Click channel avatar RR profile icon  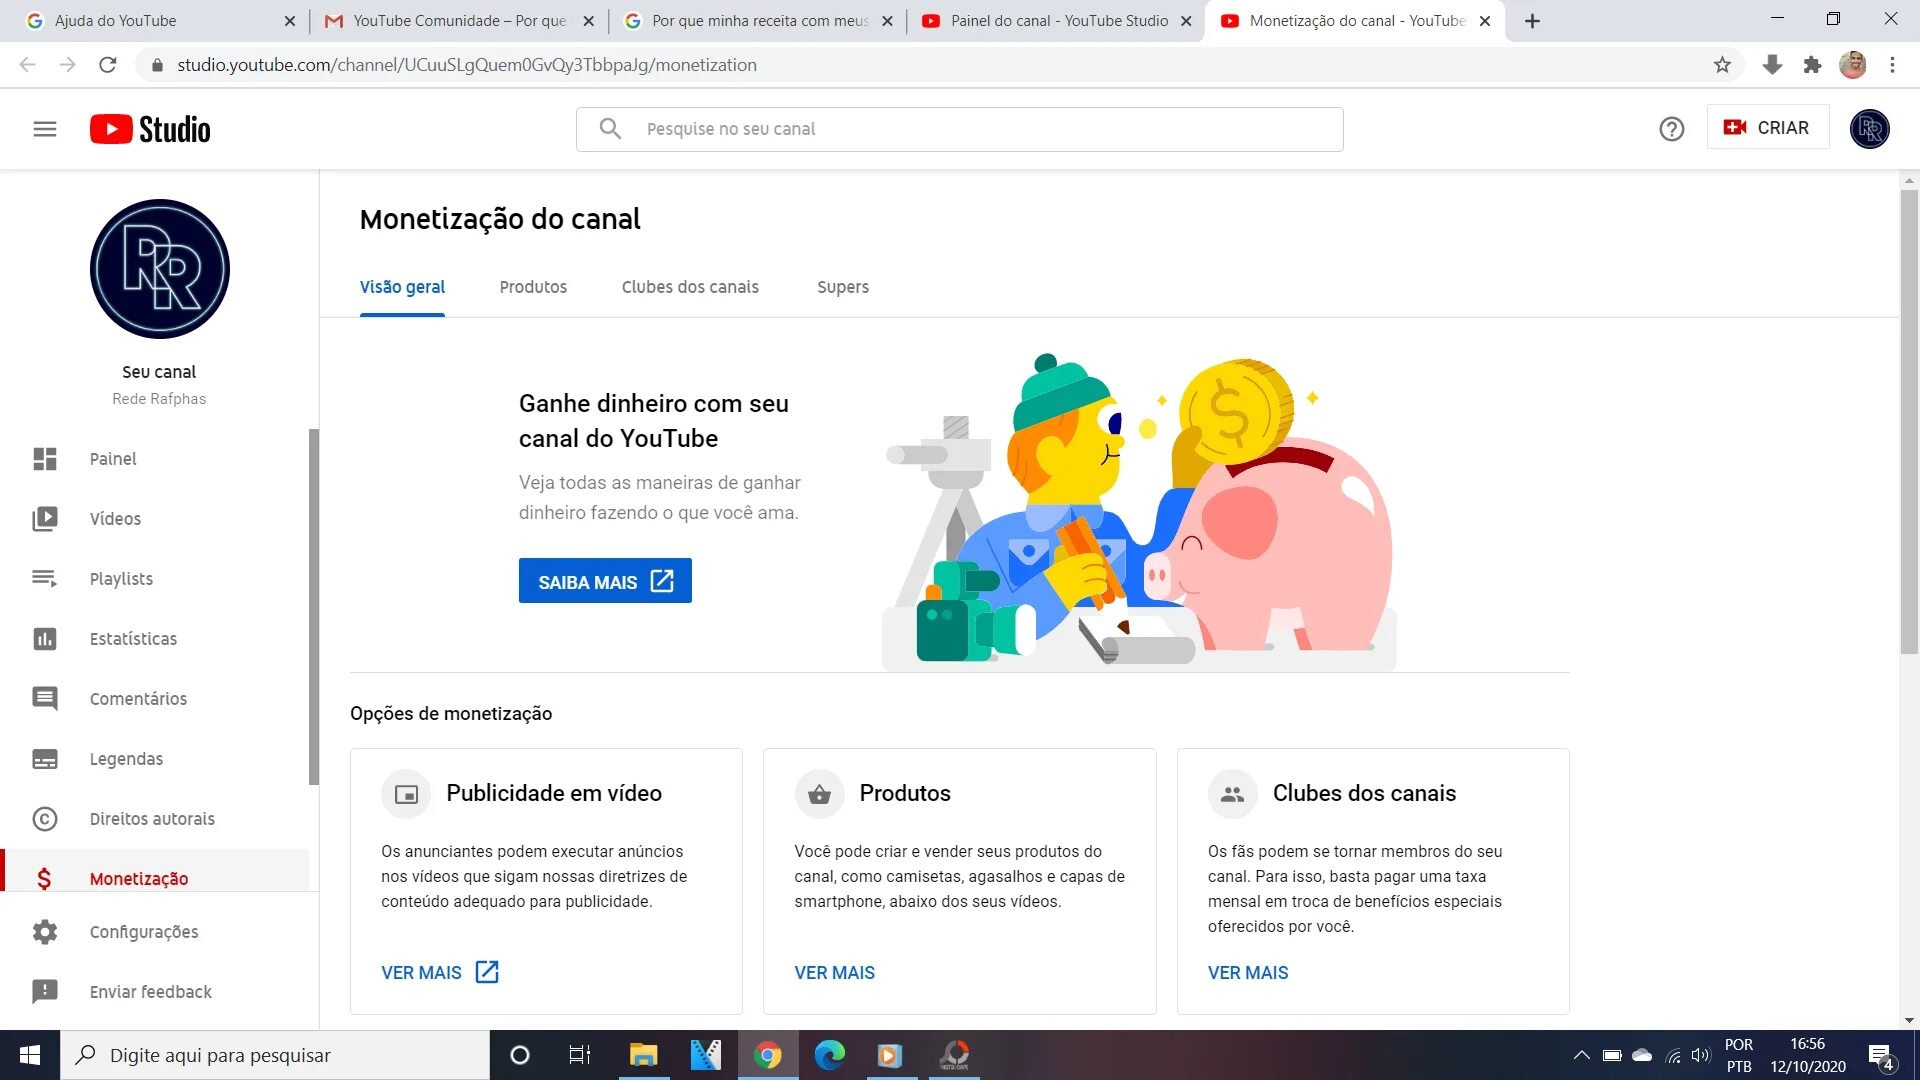click(160, 268)
